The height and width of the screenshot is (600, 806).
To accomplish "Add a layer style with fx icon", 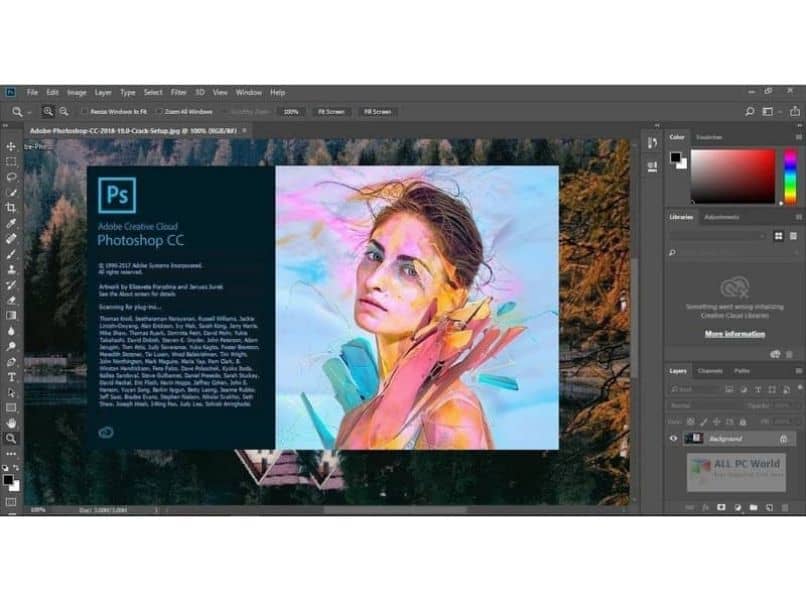I will 705,507.
